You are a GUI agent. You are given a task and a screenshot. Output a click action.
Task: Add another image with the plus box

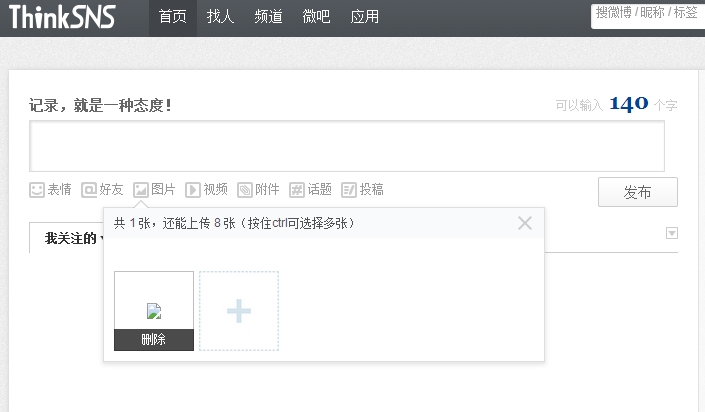coord(239,311)
